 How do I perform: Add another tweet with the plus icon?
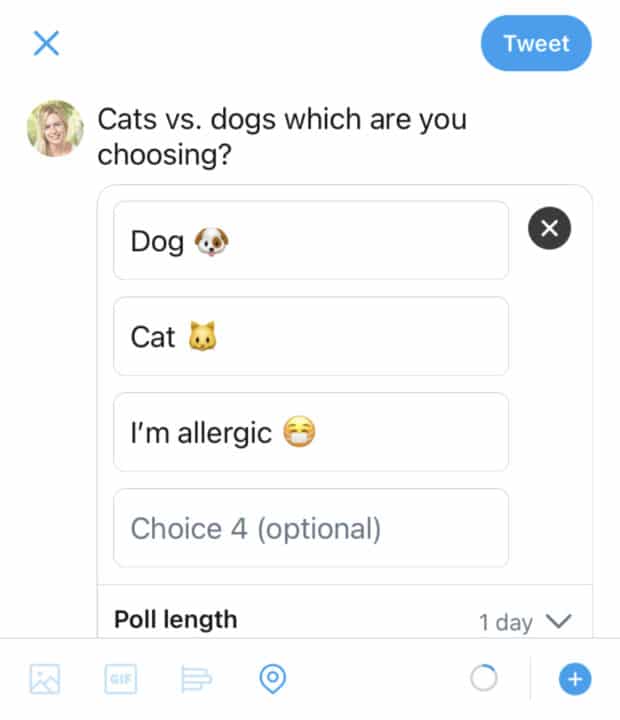click(x=574, y=680)
